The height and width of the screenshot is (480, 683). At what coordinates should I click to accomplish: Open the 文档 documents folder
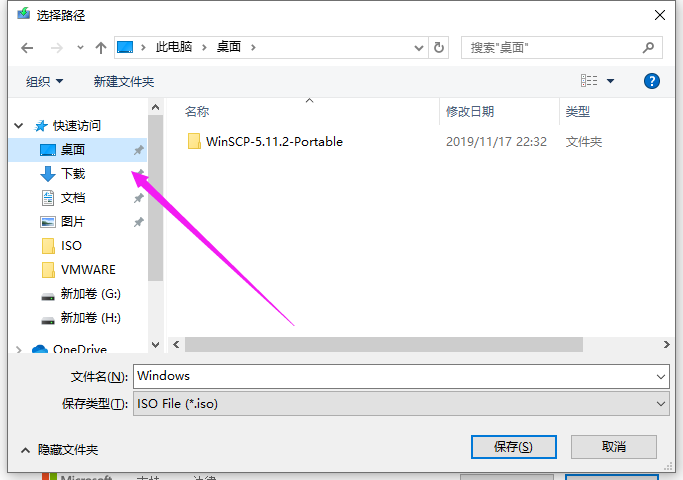(x=73, y=198)
